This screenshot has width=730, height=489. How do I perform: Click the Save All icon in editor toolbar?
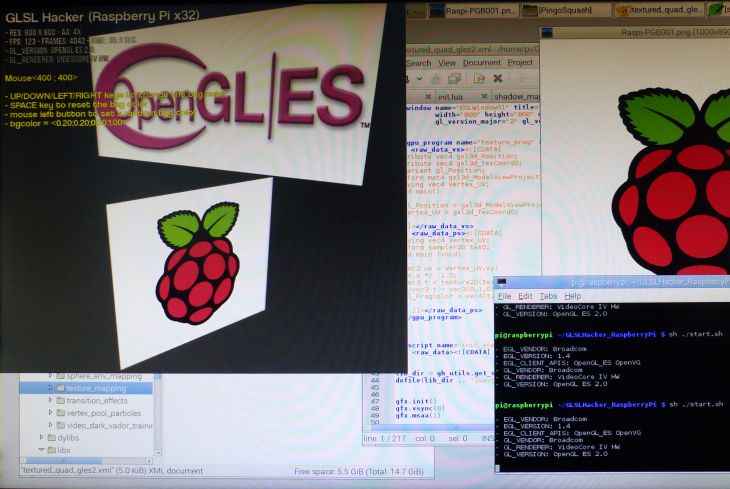pos(454,79)
